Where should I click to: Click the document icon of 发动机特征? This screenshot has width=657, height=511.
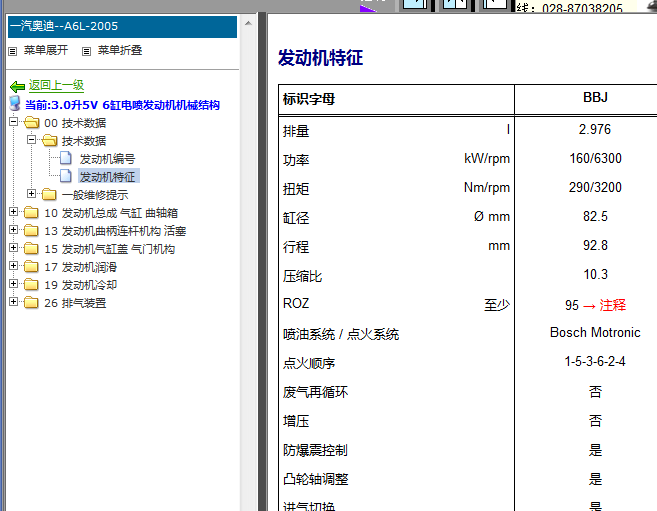pos(66,176)
